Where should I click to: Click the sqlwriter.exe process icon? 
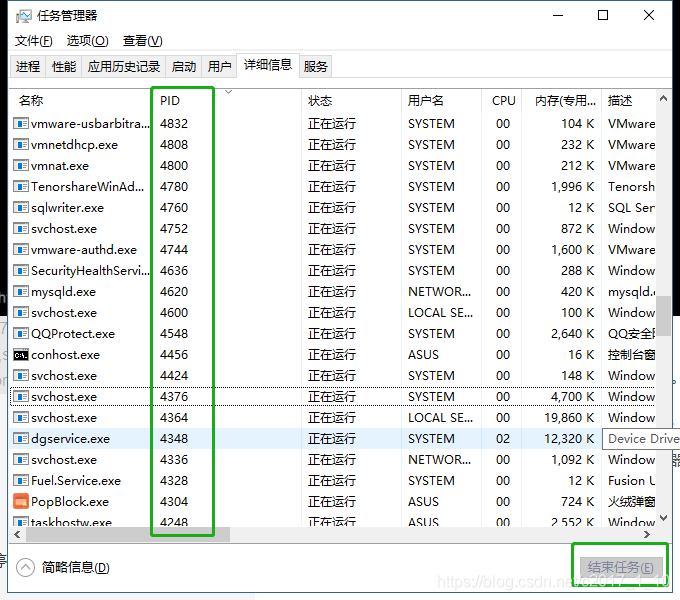tap(21, 208)
